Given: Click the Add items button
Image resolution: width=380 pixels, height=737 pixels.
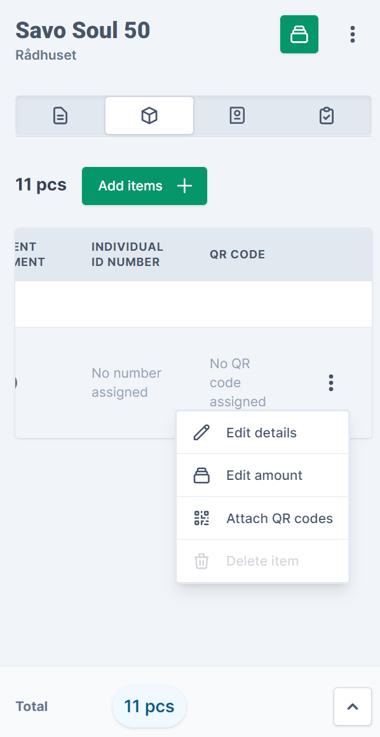Looking at the screenshot, I should [x=144, y=186].
